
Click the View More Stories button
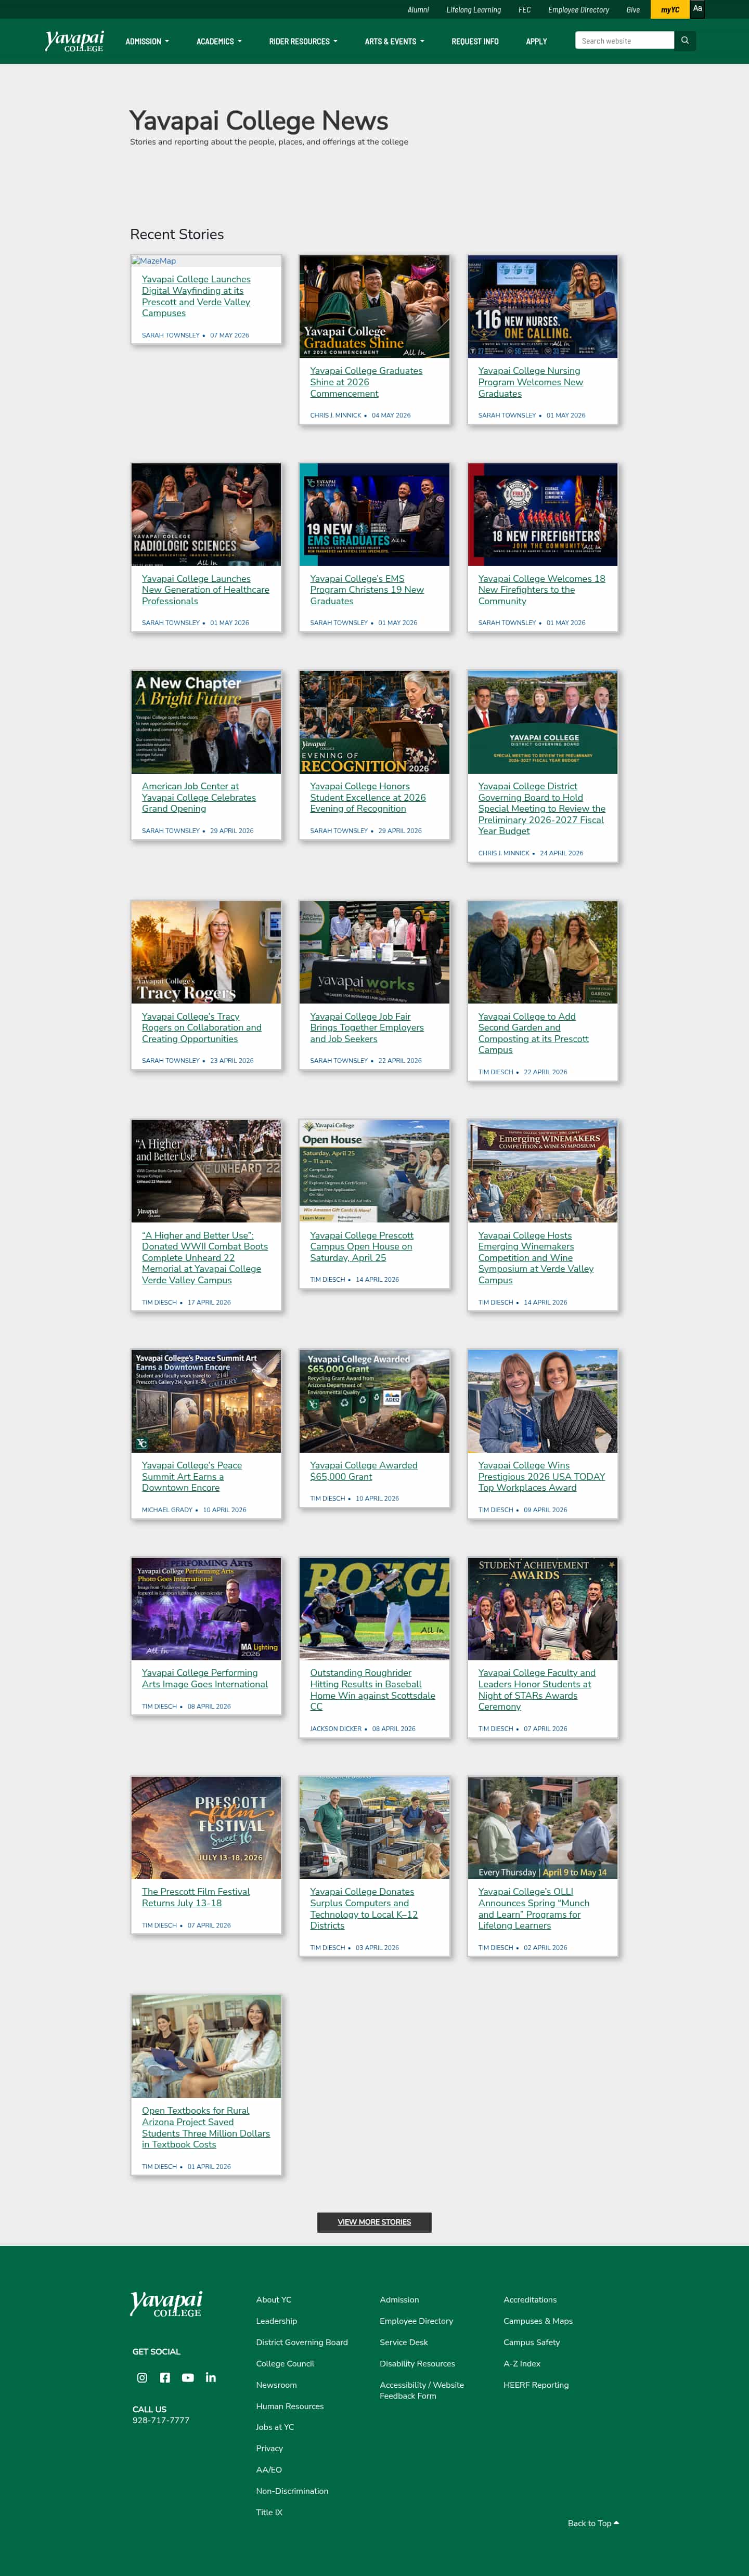[374, 2222]
